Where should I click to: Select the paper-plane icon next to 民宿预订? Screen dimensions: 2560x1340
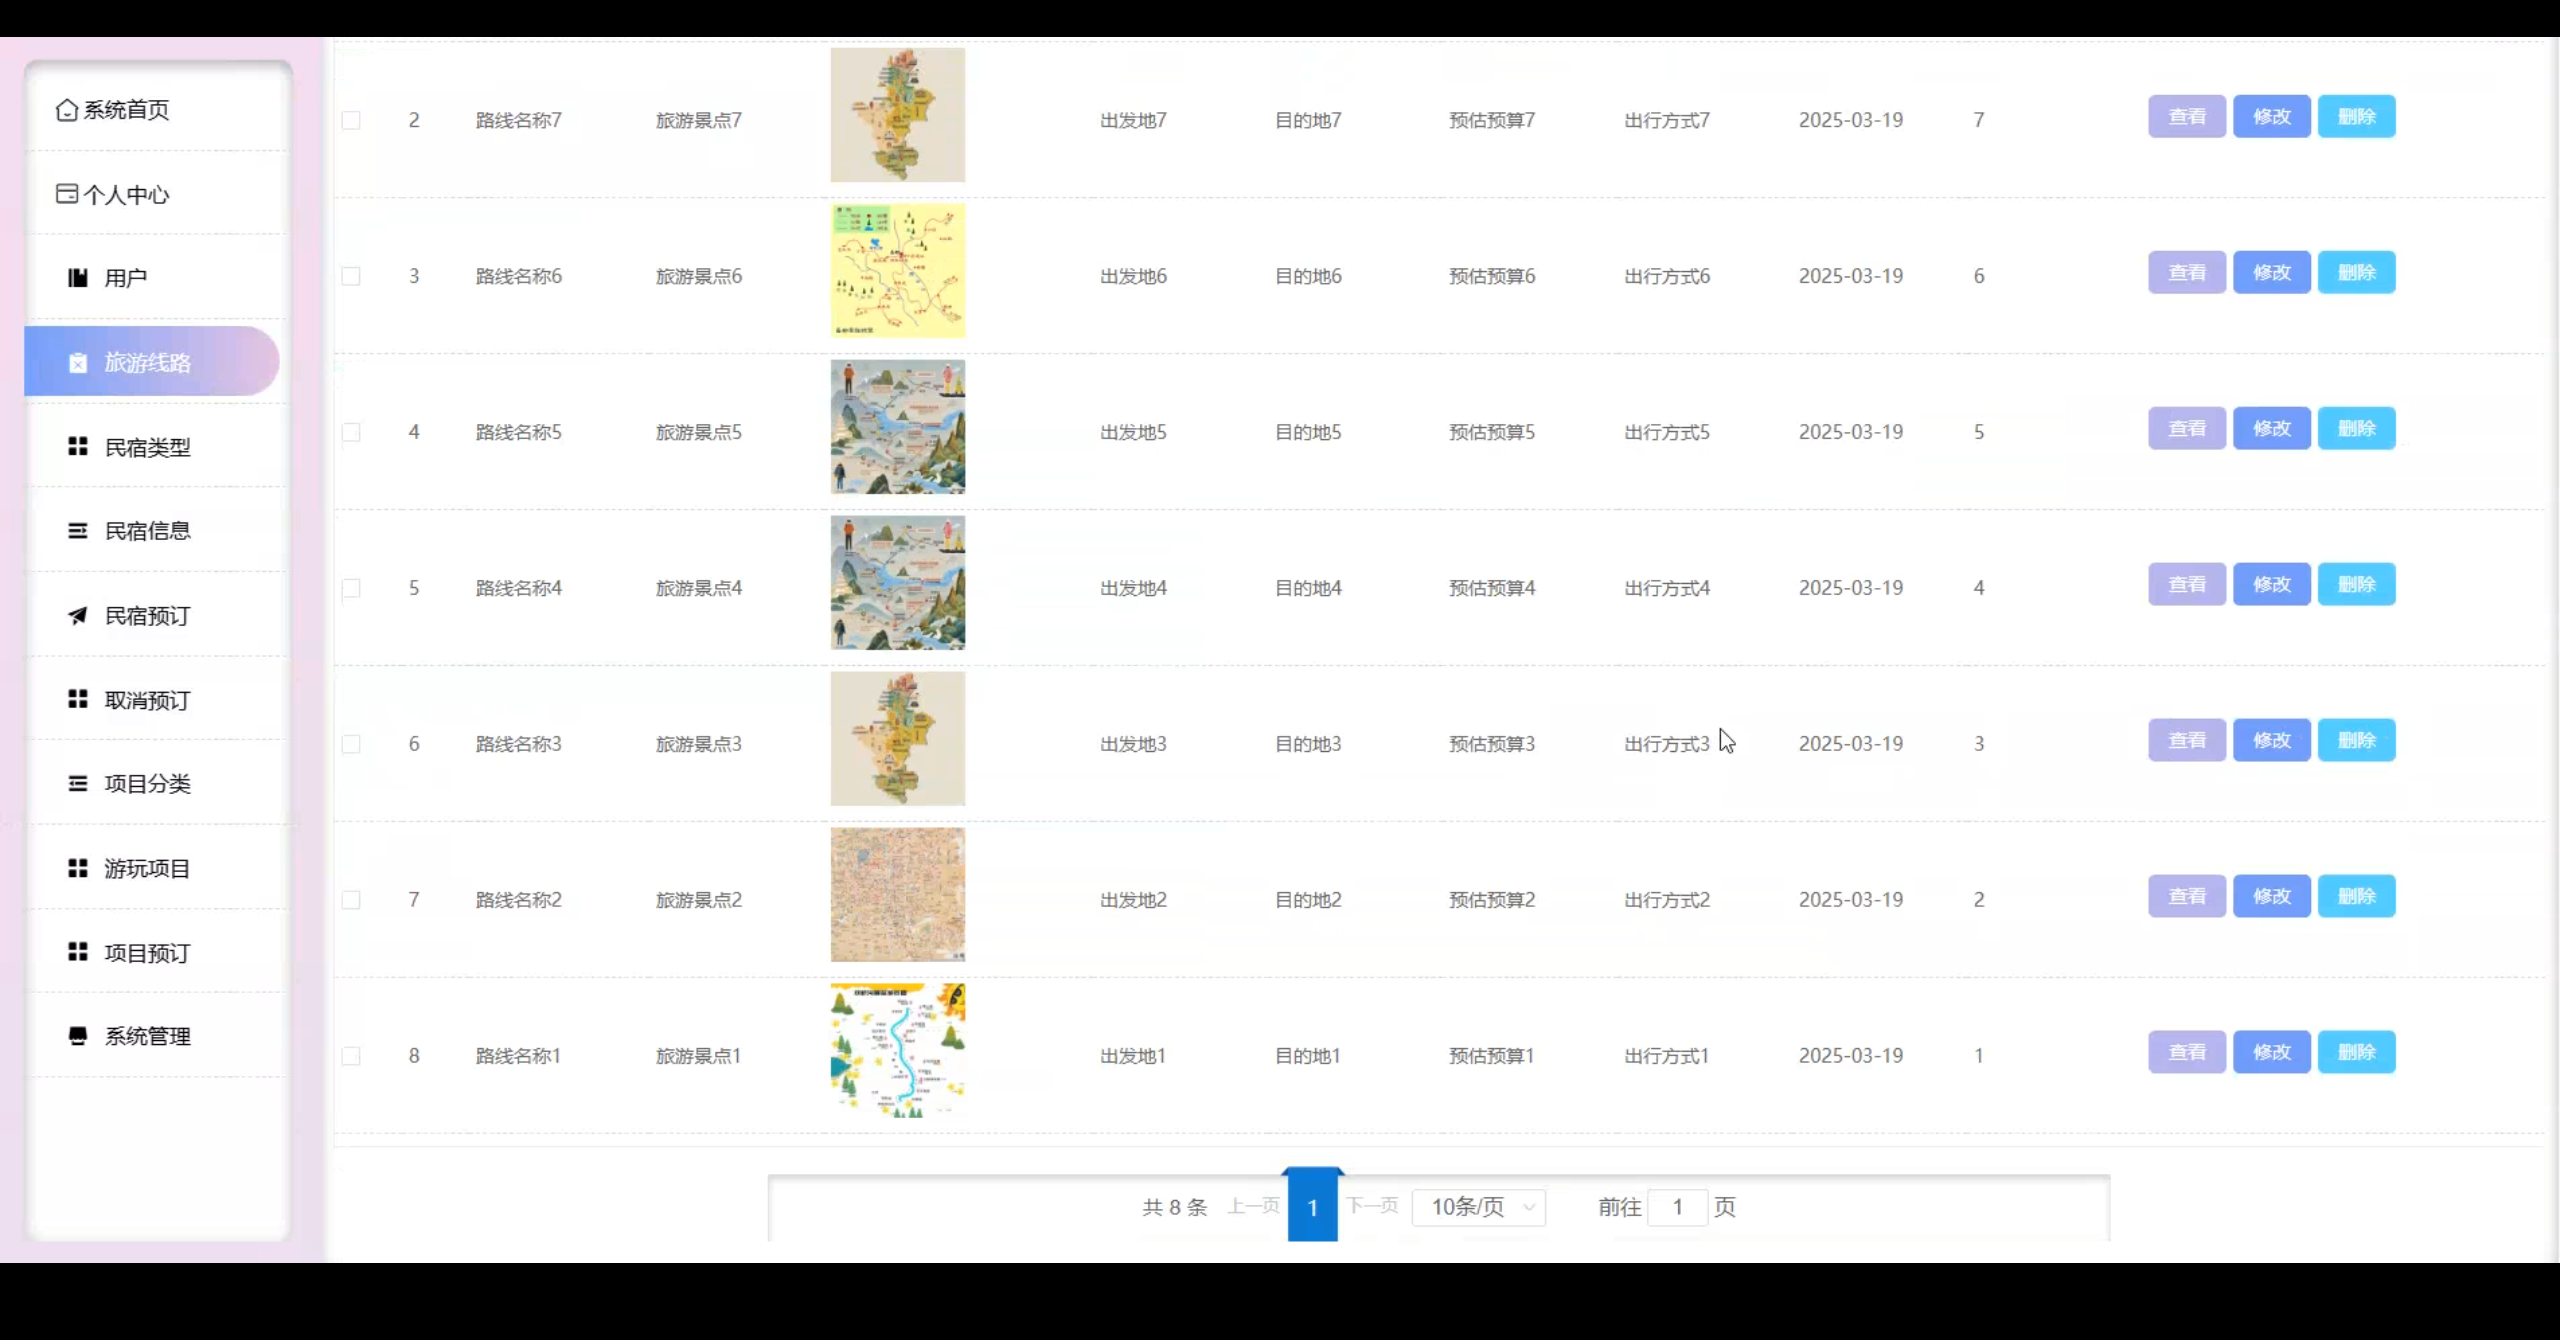coord(79,615)
